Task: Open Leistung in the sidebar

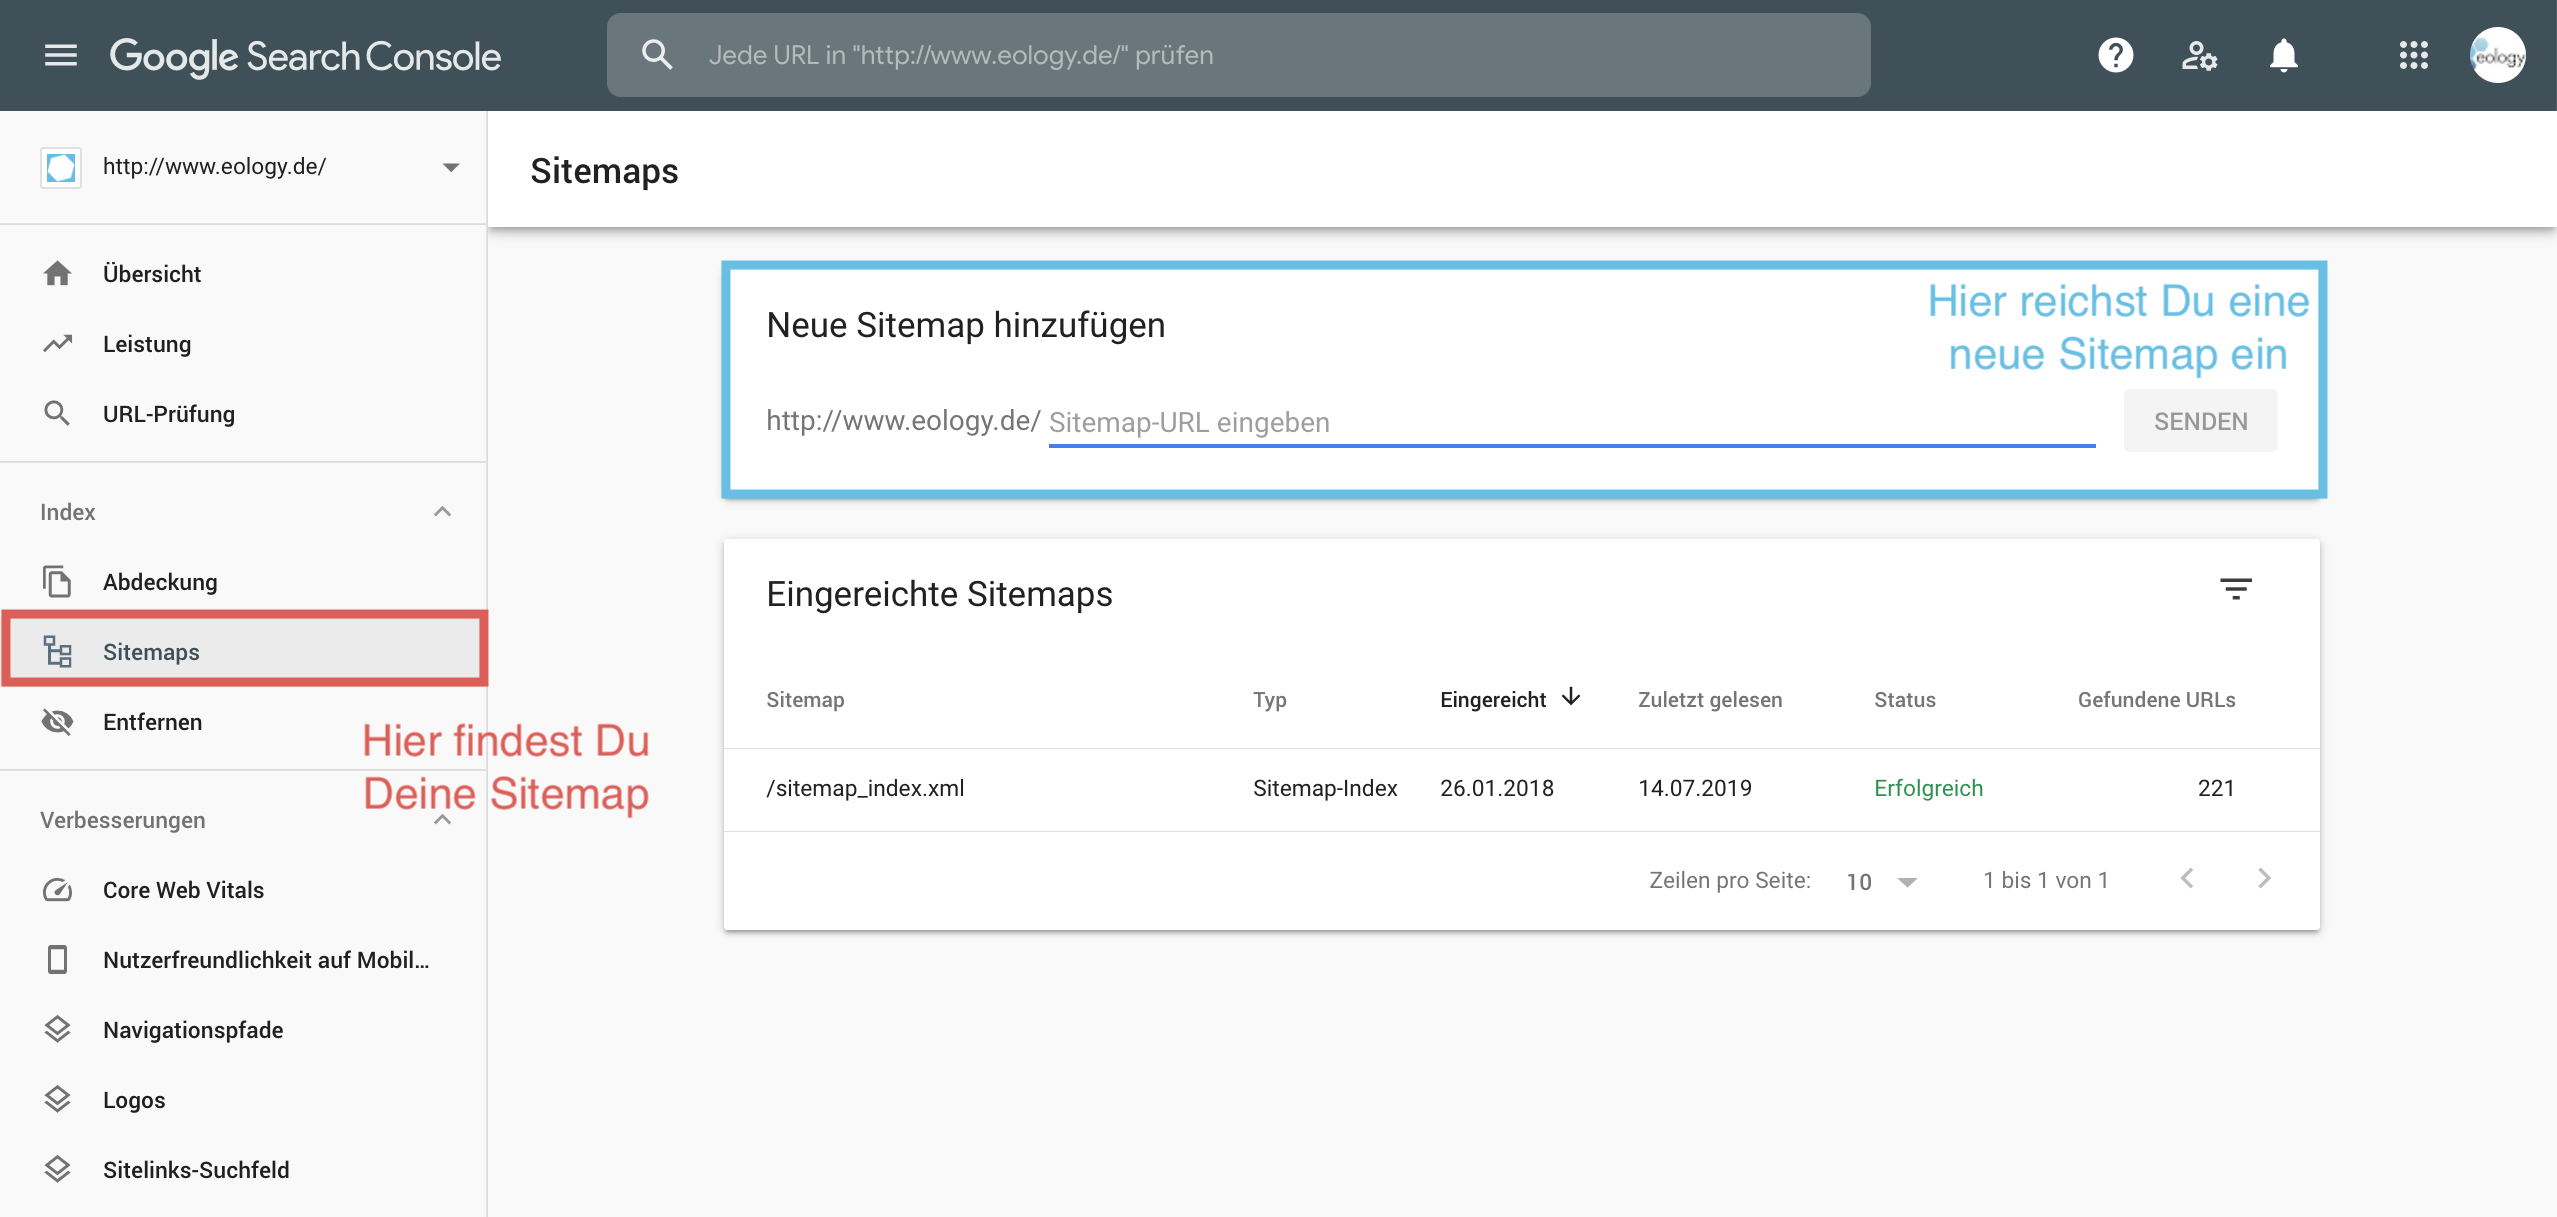Action: (x=244, y=343)
